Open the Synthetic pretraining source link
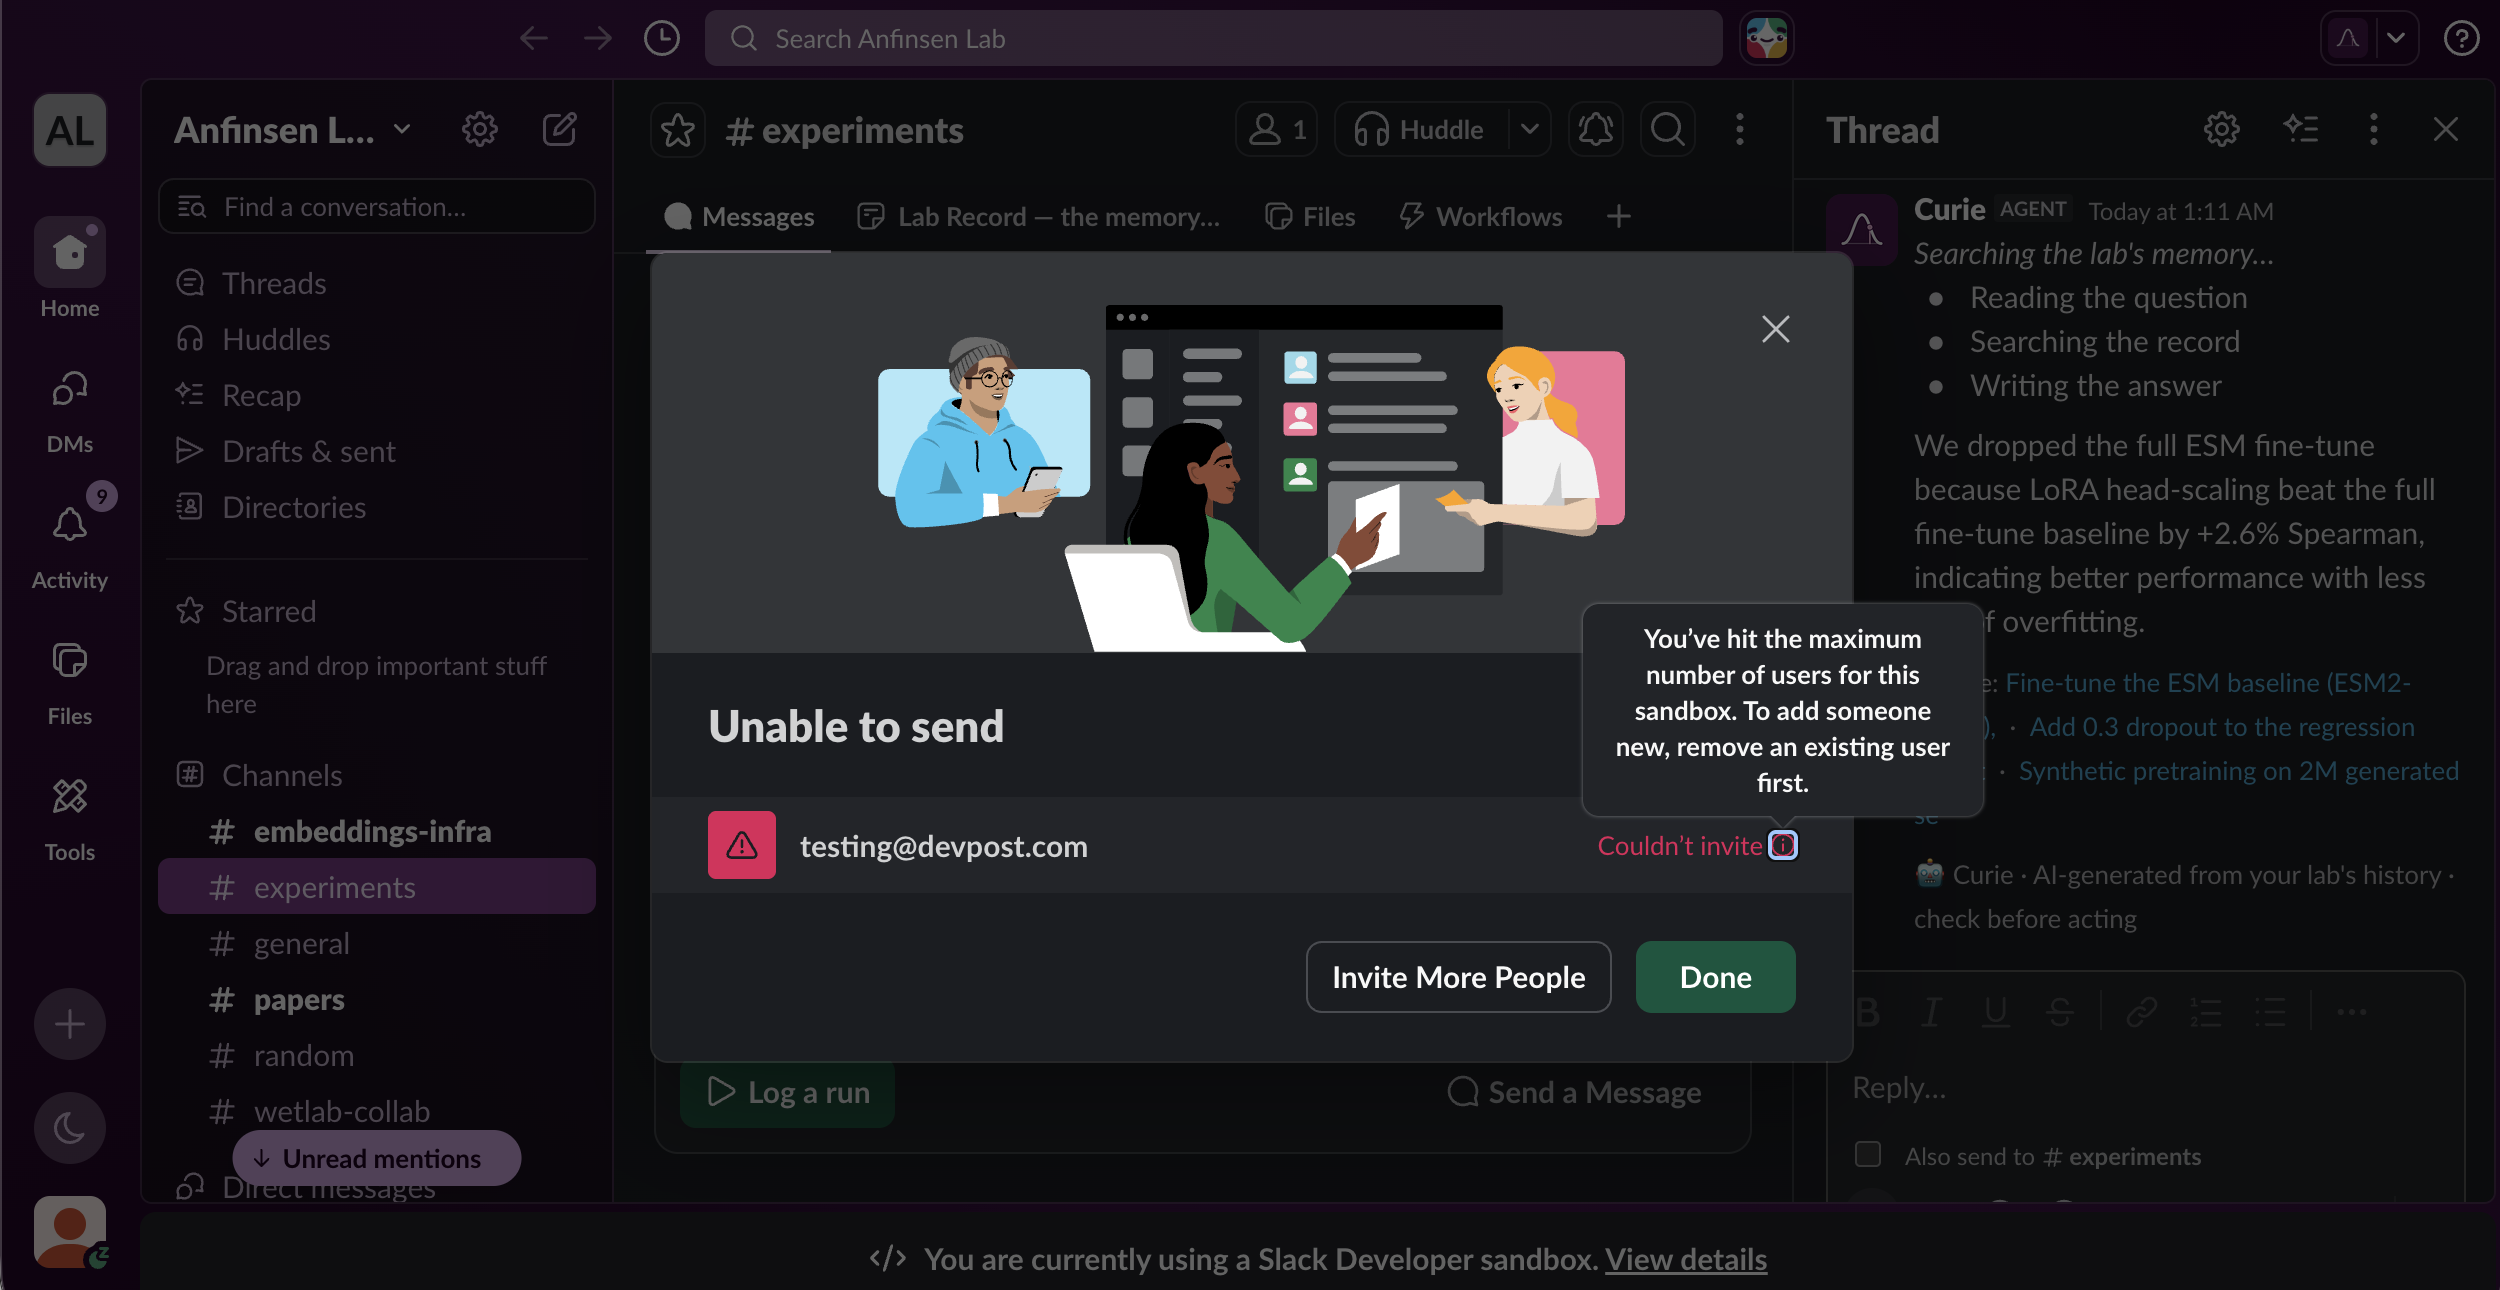This screenshot has height=1290, width=2500. click(x=2239, y=771)
